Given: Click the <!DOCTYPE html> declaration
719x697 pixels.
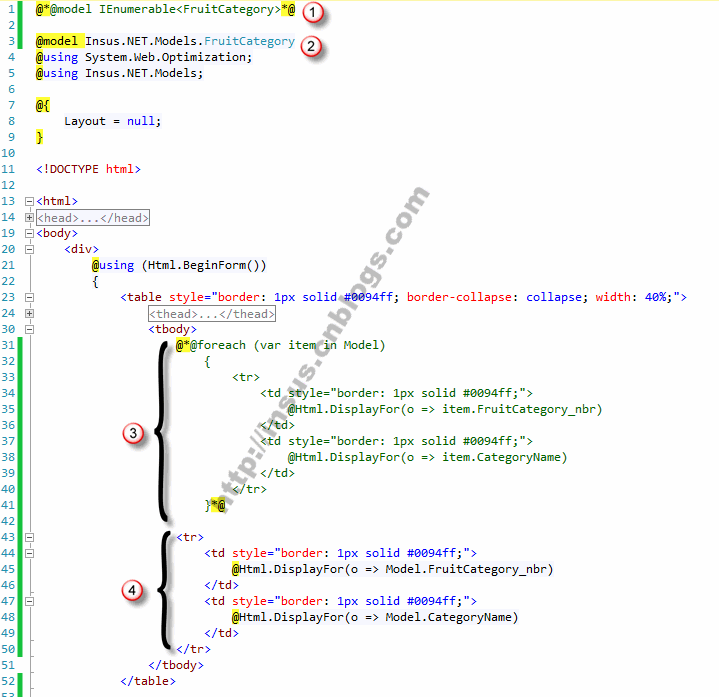Looking at the screenshot, I should click(x=88, y=169).
